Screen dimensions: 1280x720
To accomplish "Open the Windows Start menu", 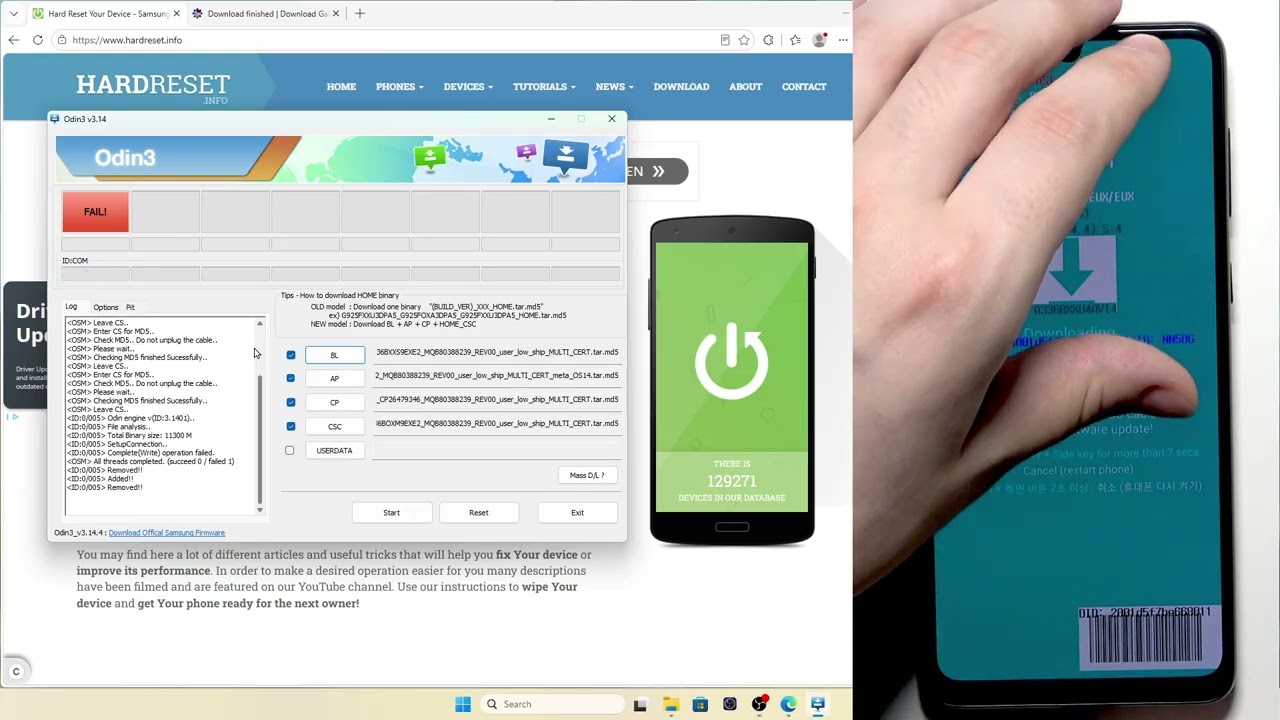I will click(x=463, y=704).
